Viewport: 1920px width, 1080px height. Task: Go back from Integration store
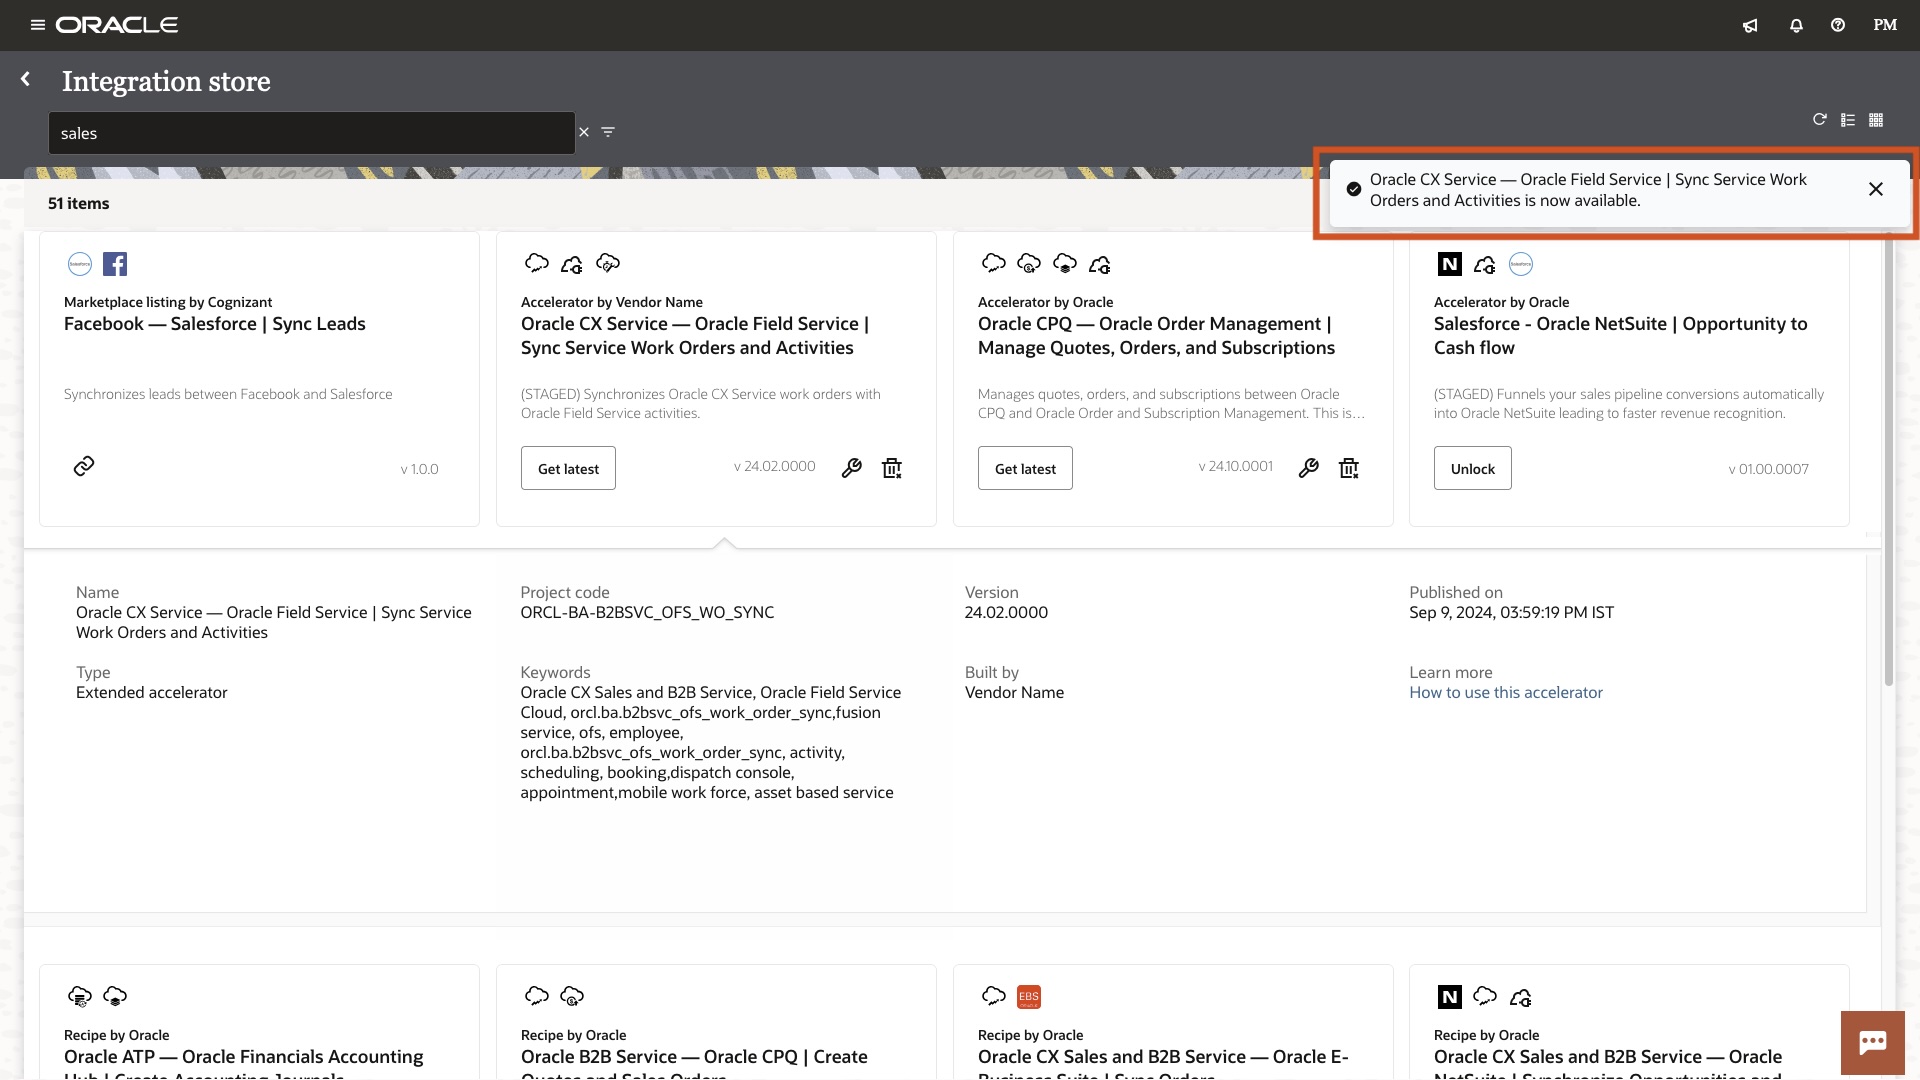click(x=26, y=79)
